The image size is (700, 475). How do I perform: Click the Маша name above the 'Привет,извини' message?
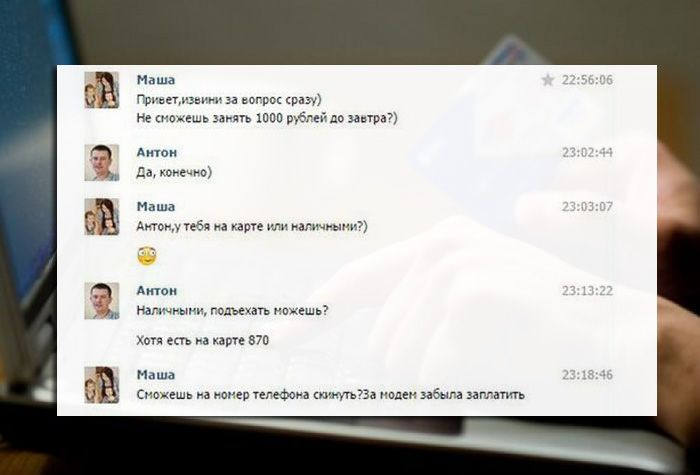point(155,80)
